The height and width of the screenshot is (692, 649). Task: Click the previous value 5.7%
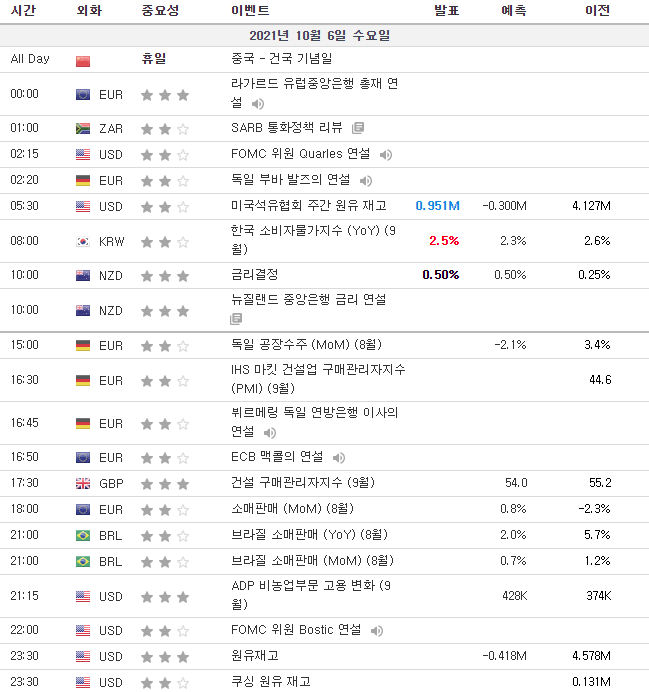pos(597,535)
